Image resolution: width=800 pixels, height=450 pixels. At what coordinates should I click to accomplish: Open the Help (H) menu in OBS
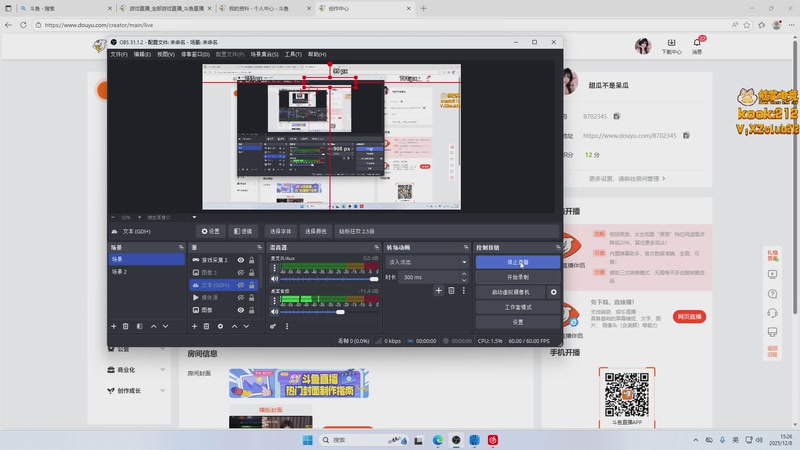(x=317, y=54)
